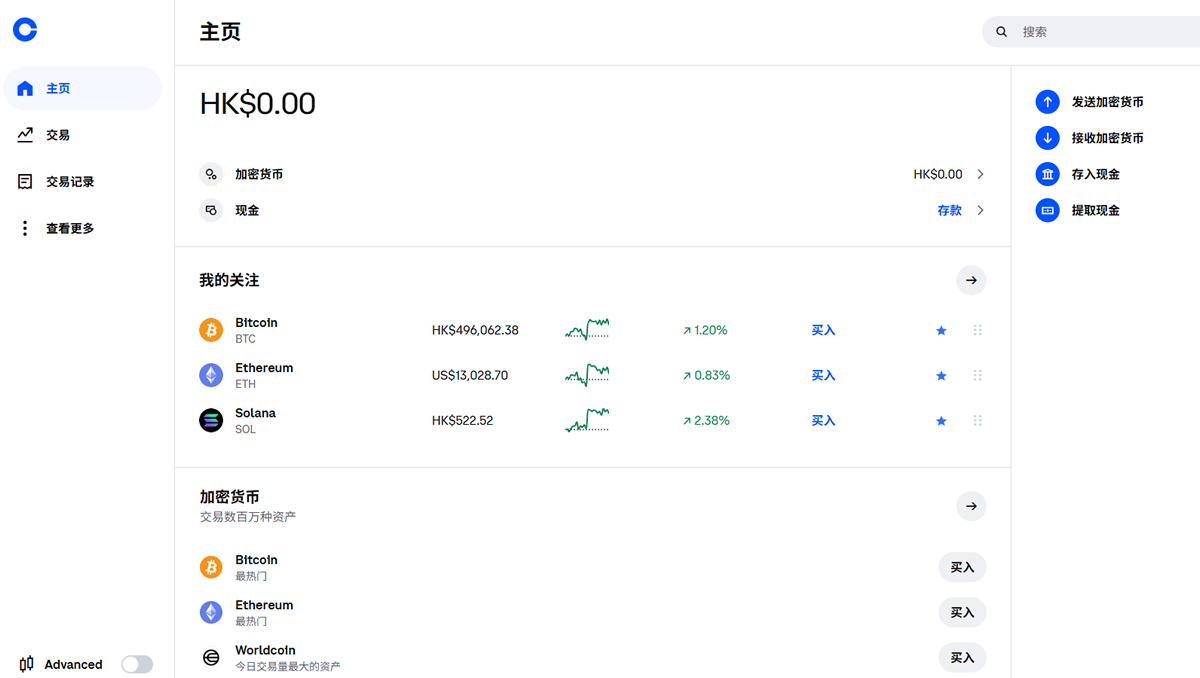Click the 存入现金 bank icon
Viewport: 1200px width, 678px height.
click(1047, 174)
